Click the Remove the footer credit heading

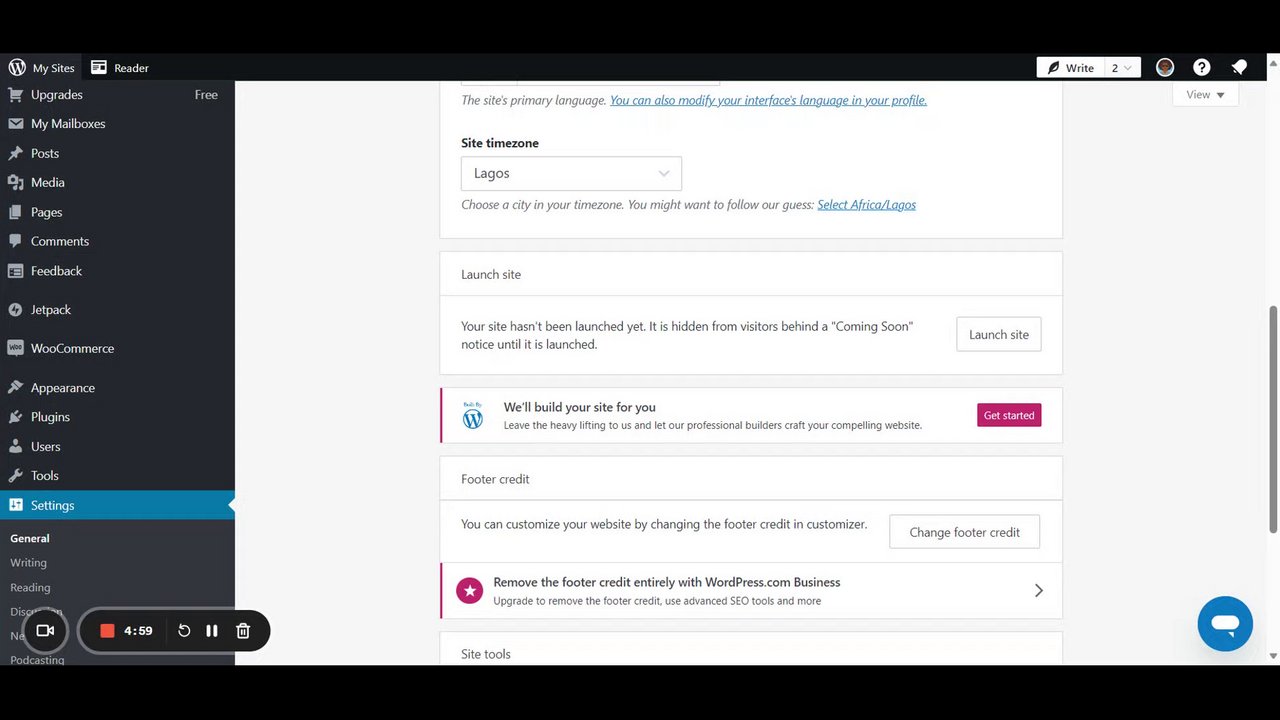[x=667, y=582]
